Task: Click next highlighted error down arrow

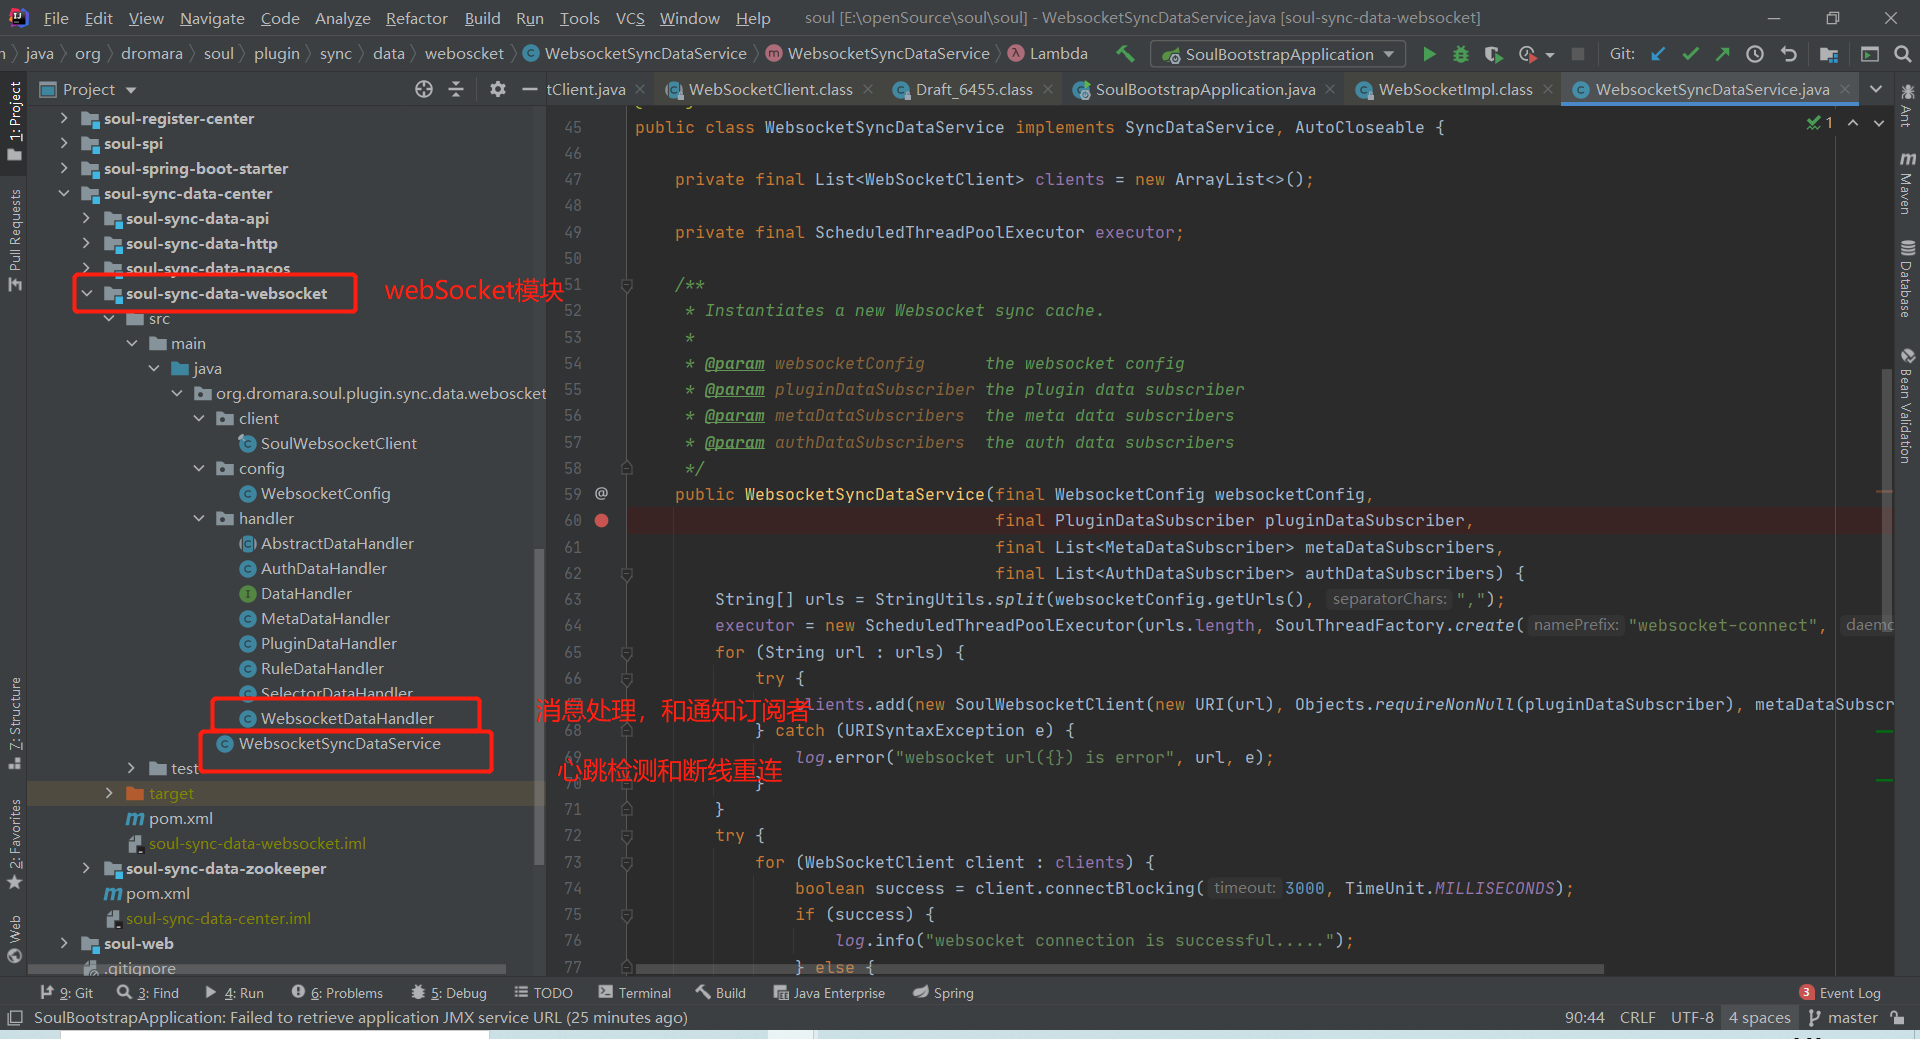Action: click(x=1879, y=122)
